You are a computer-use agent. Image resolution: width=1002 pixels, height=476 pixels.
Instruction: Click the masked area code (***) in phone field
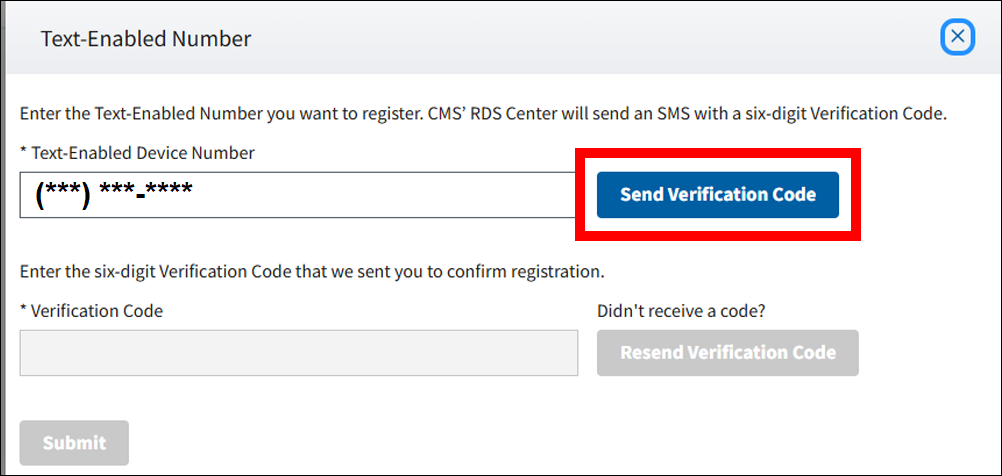[x=63, y=193]
